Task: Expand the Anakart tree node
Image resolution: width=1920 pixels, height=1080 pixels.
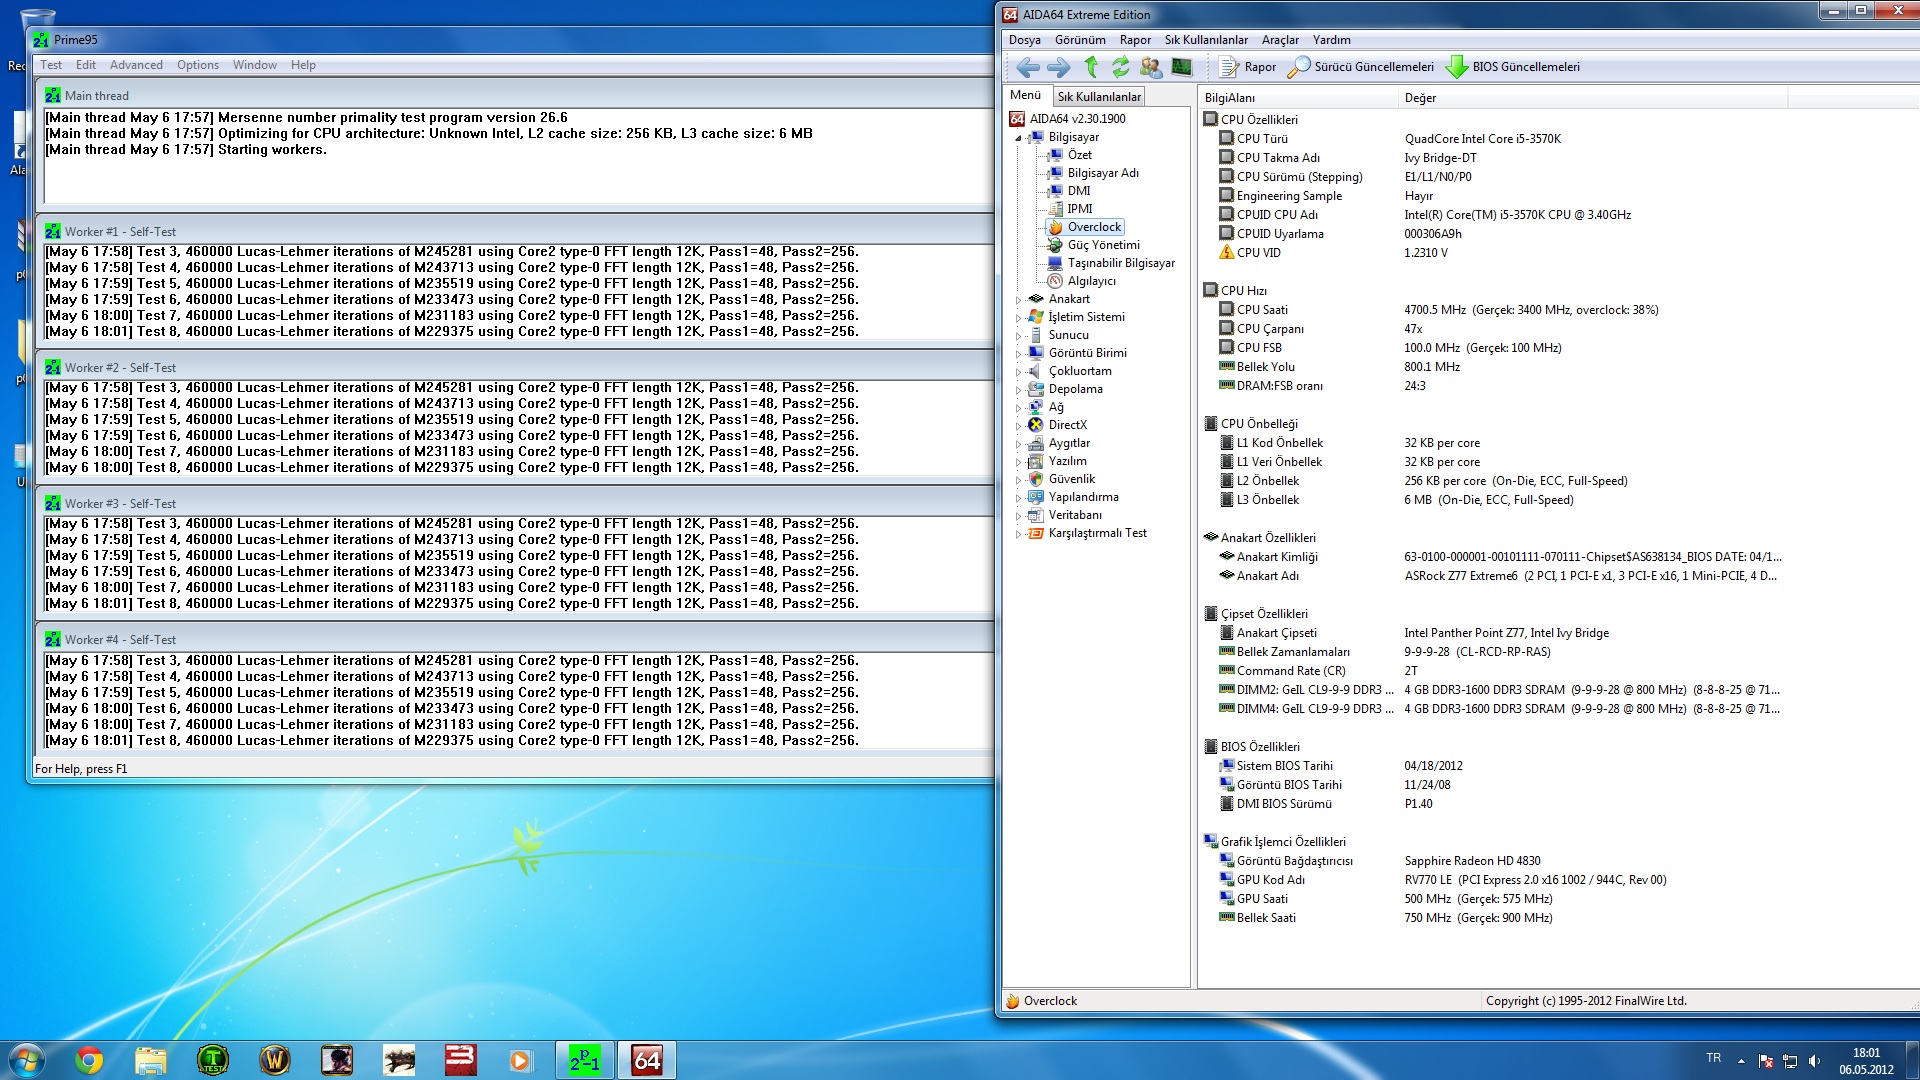Action: 1018,300
